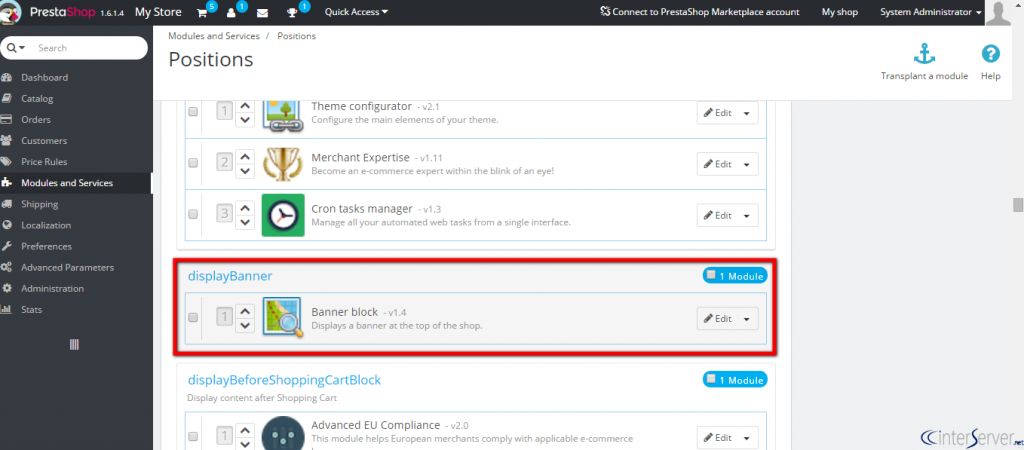Open the System Administrator dropdown

(x=931, y=12)
